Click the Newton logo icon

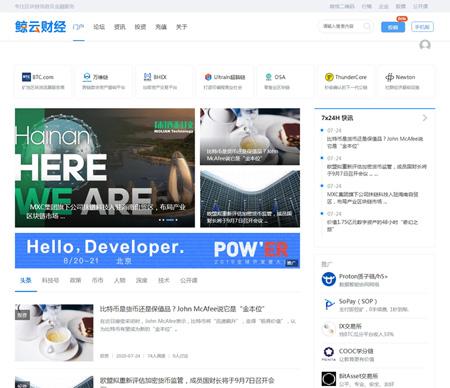click(x=389, y=77)
